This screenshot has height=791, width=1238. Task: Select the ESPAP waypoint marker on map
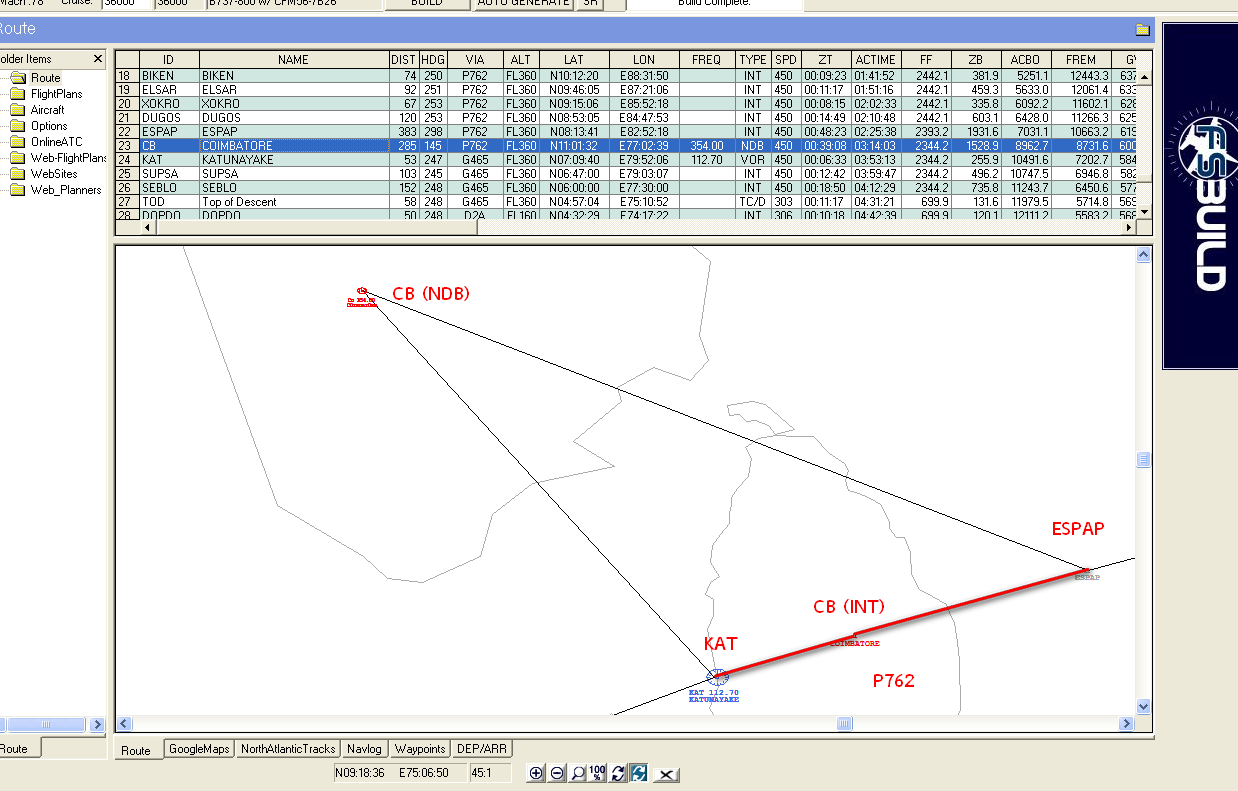point(1087,573)
